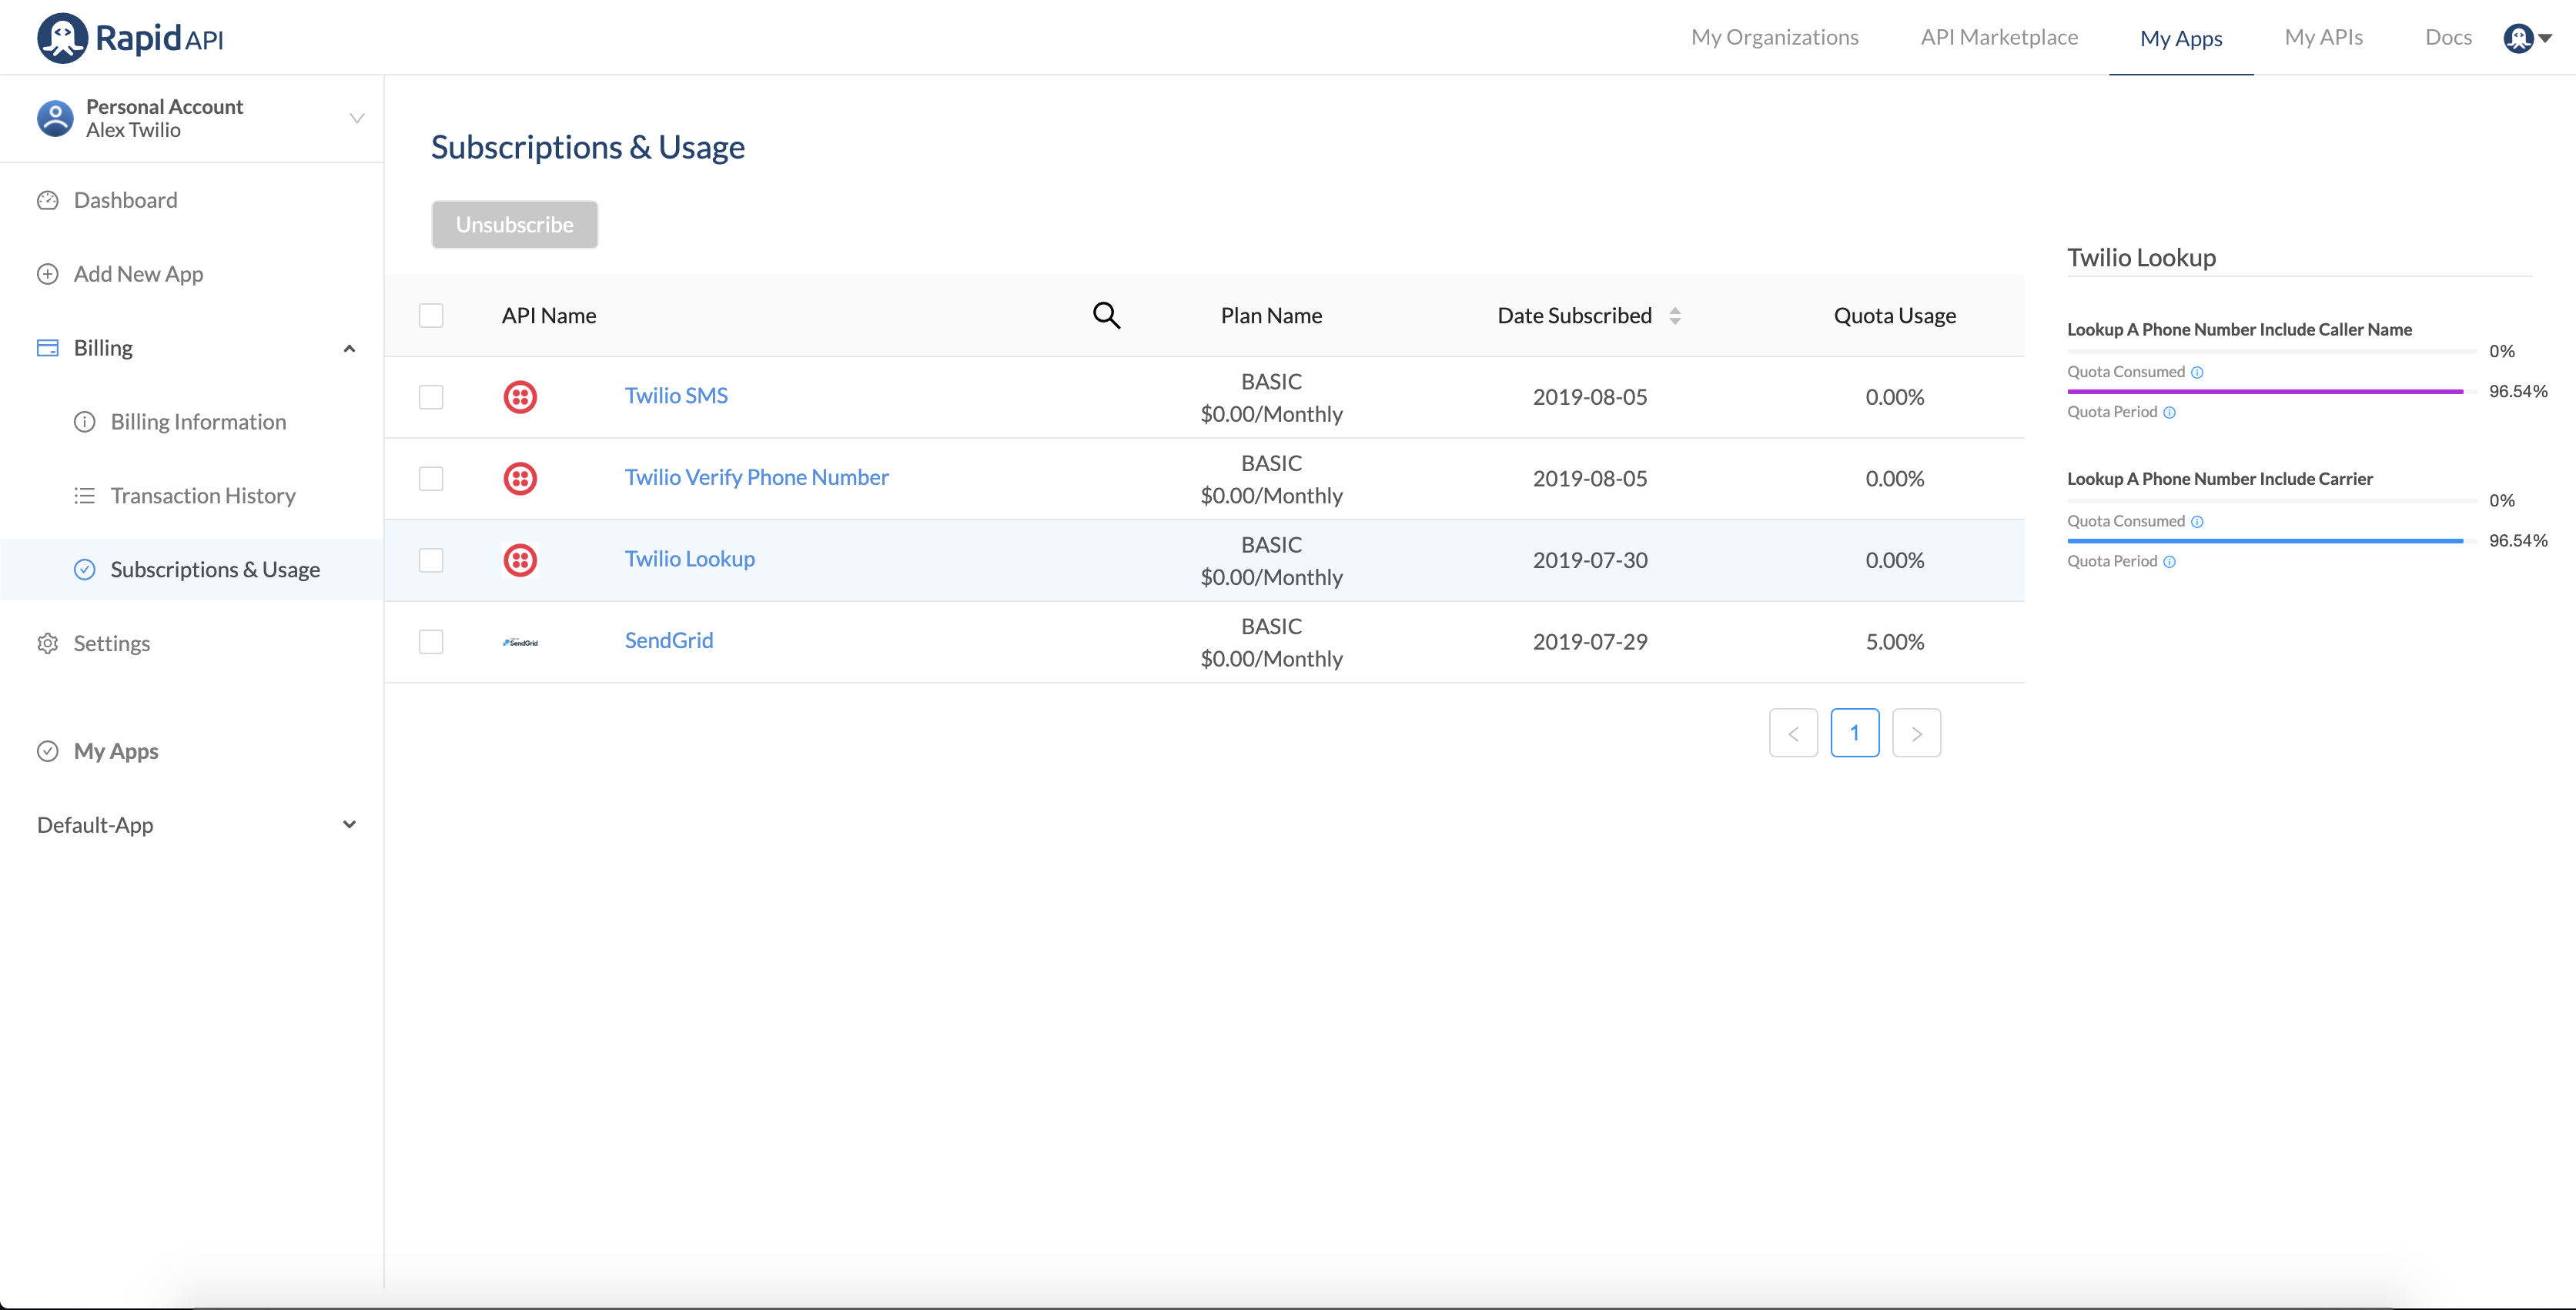The height and width of the screenshot is (1310, 2576).
Task: Click the purple Caller Name quota period bar
Action: (x=2264, y=392)
